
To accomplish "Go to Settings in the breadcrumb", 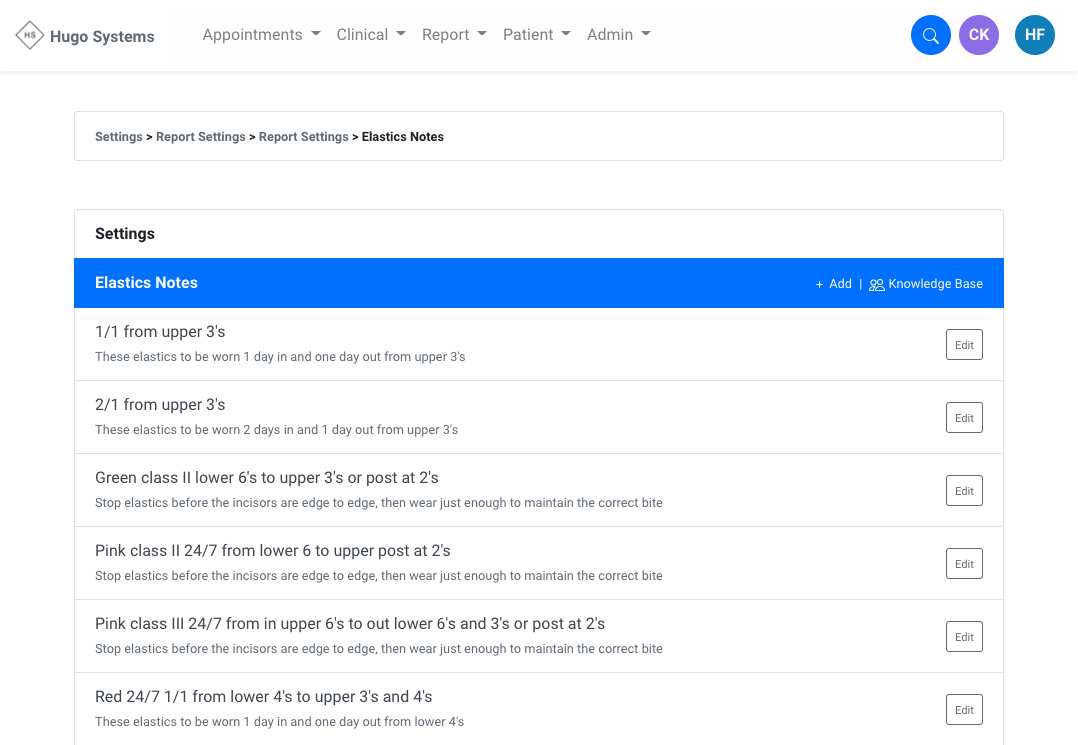I will tap(118, 137).
